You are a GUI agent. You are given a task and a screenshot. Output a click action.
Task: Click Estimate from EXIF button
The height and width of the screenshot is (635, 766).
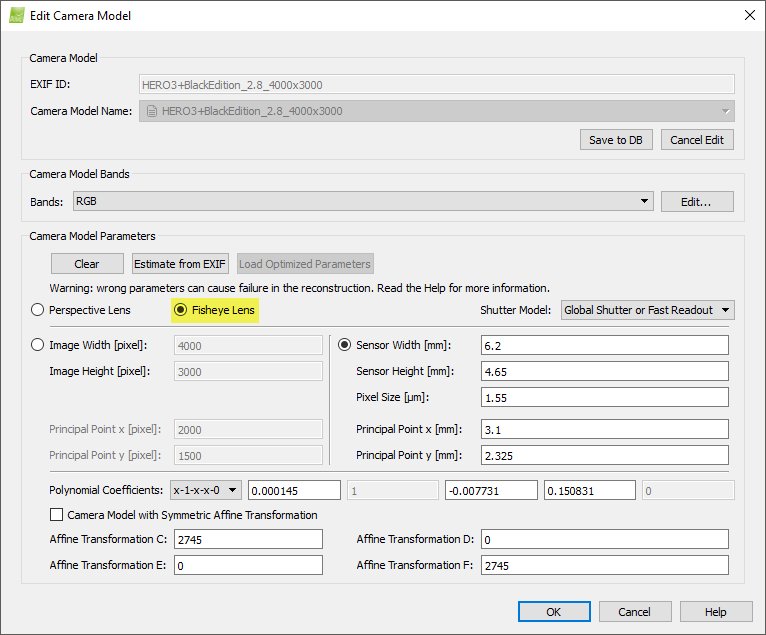(x=180, y=264)
